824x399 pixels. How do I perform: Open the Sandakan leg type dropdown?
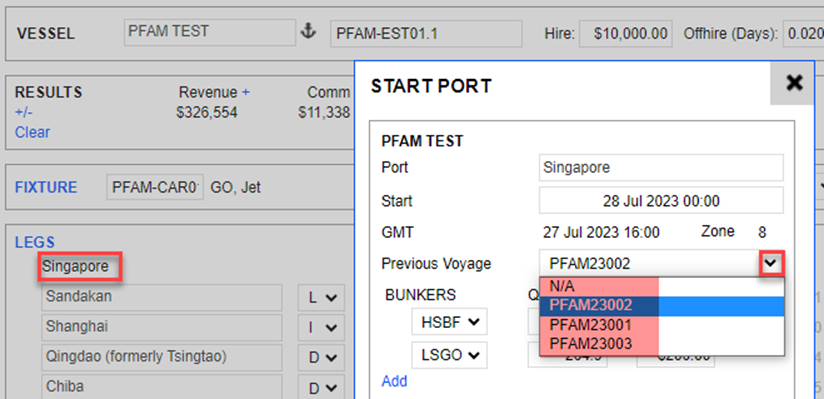321,298
